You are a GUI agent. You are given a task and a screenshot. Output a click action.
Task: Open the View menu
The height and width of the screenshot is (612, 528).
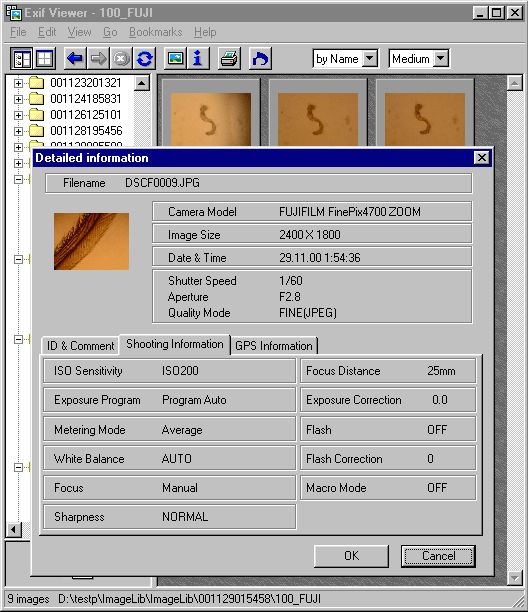tap(79, 32)
